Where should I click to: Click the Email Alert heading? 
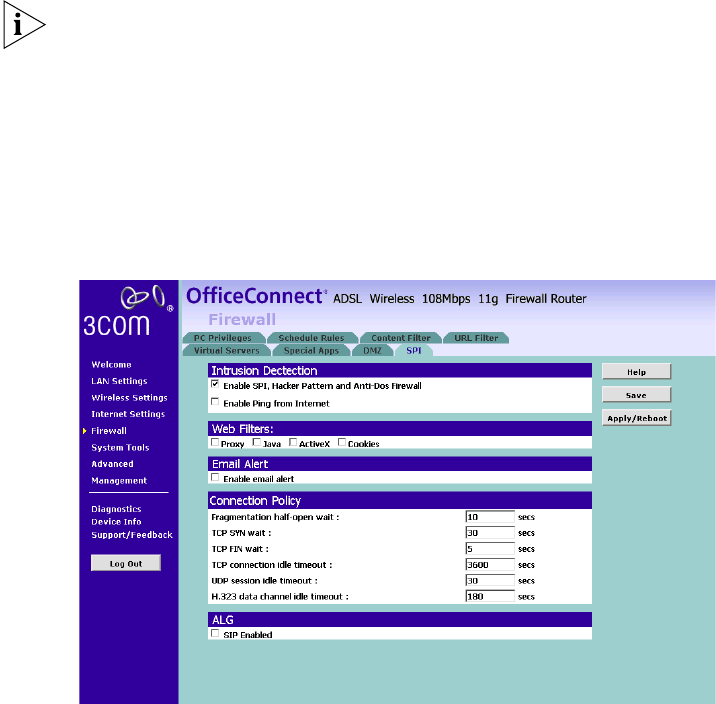click(x=400, y=464)
